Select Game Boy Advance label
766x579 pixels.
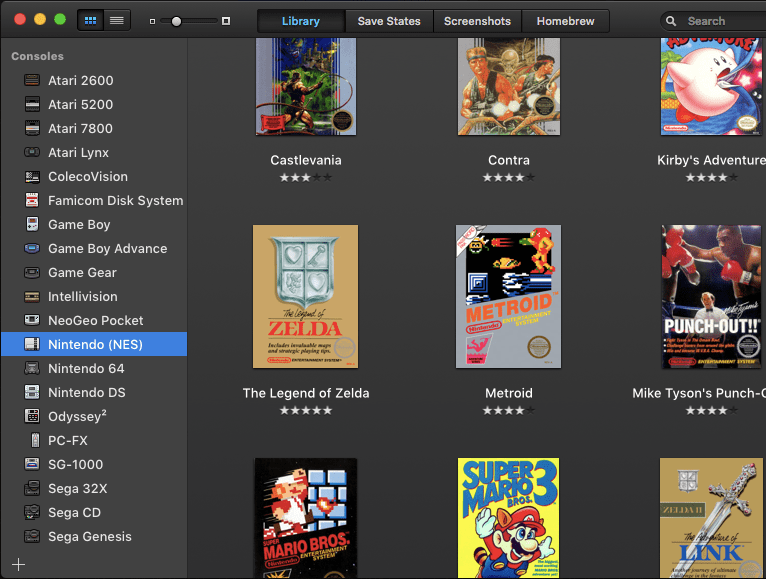pyautogui.click(x=107, y=248)
